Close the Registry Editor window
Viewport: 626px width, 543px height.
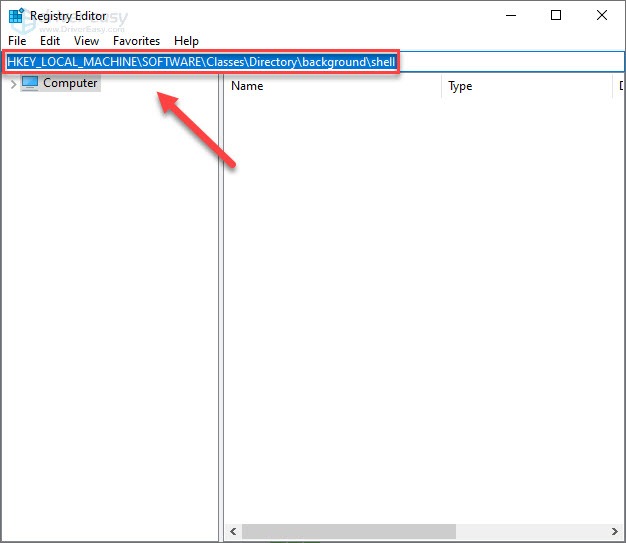(602, 16)
